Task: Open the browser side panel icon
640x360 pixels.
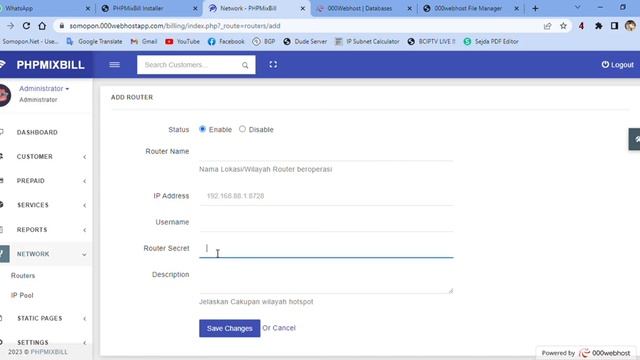Action: click(614, 26)
